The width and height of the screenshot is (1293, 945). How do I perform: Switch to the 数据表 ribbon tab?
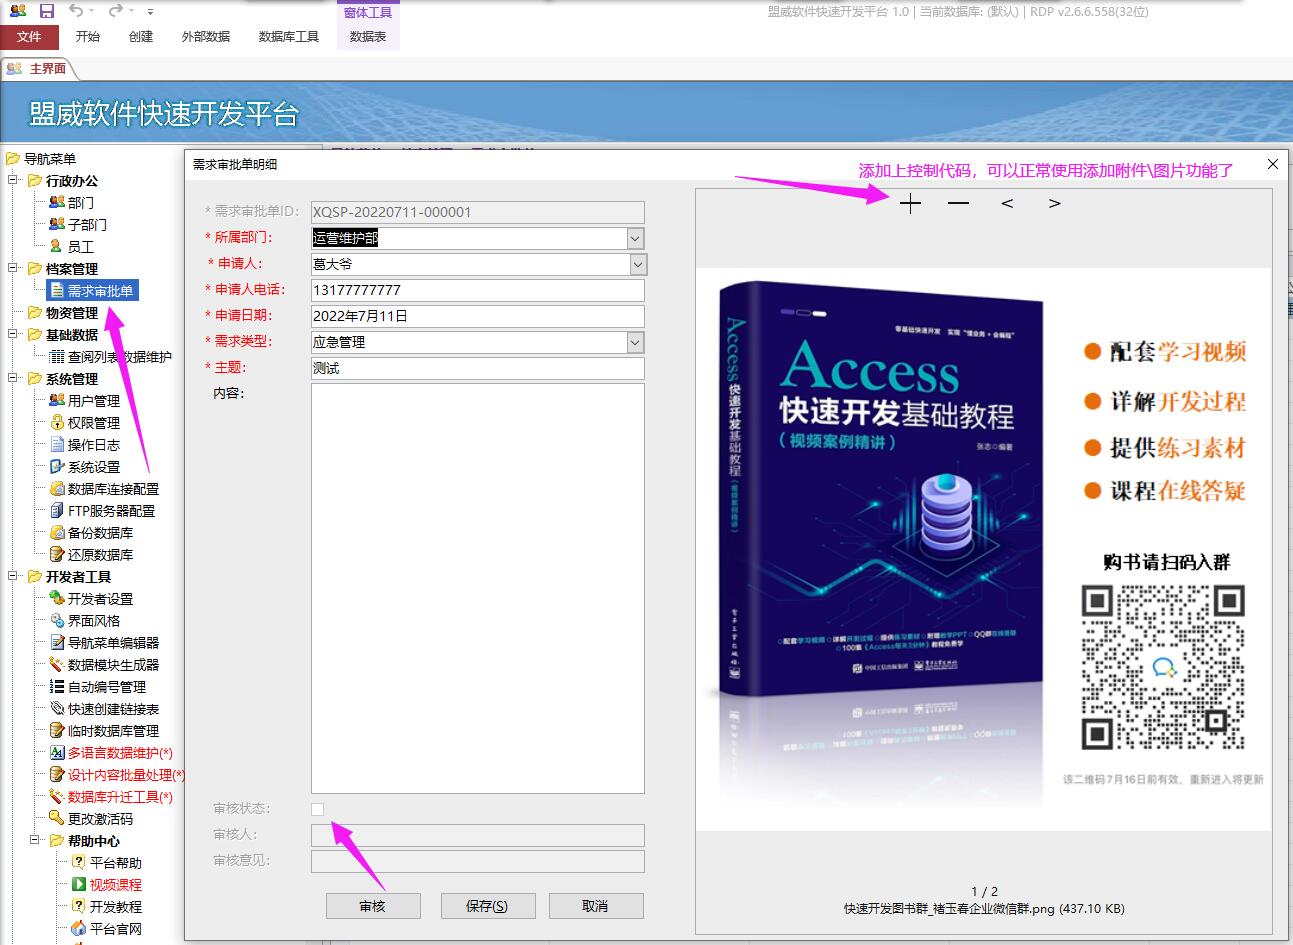(x=368, y=36)
